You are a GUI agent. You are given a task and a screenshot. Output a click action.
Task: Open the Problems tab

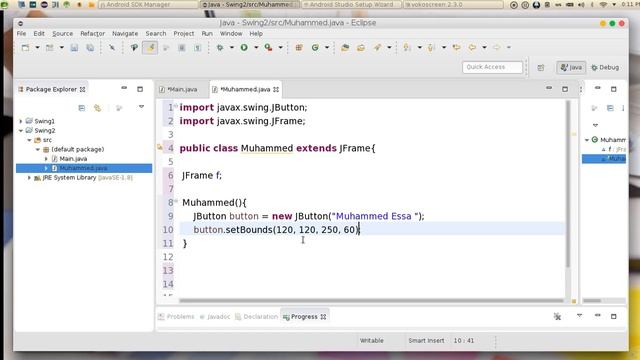point(176,317)
